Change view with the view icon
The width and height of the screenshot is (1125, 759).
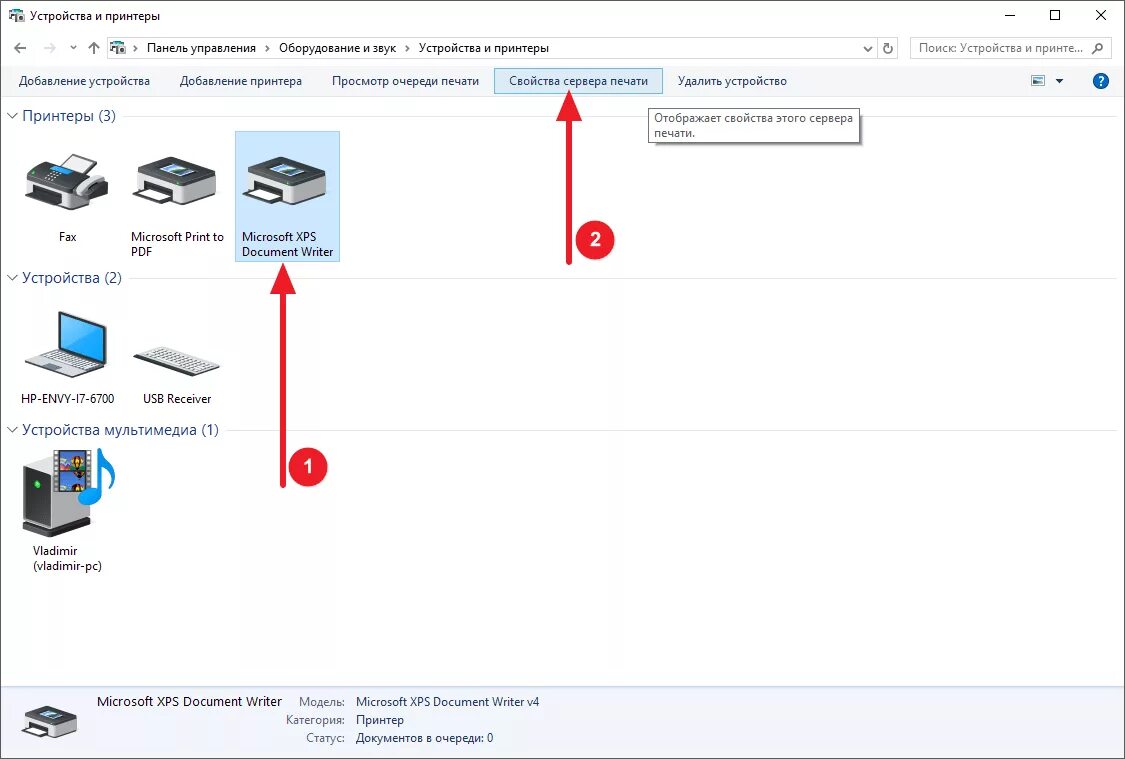tap(1038, 81)
